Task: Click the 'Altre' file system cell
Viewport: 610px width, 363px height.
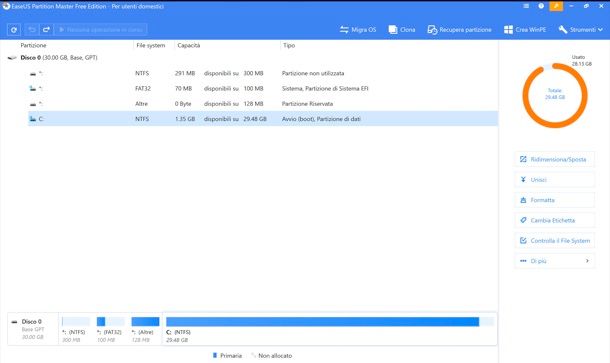Action: pos(141,103)
